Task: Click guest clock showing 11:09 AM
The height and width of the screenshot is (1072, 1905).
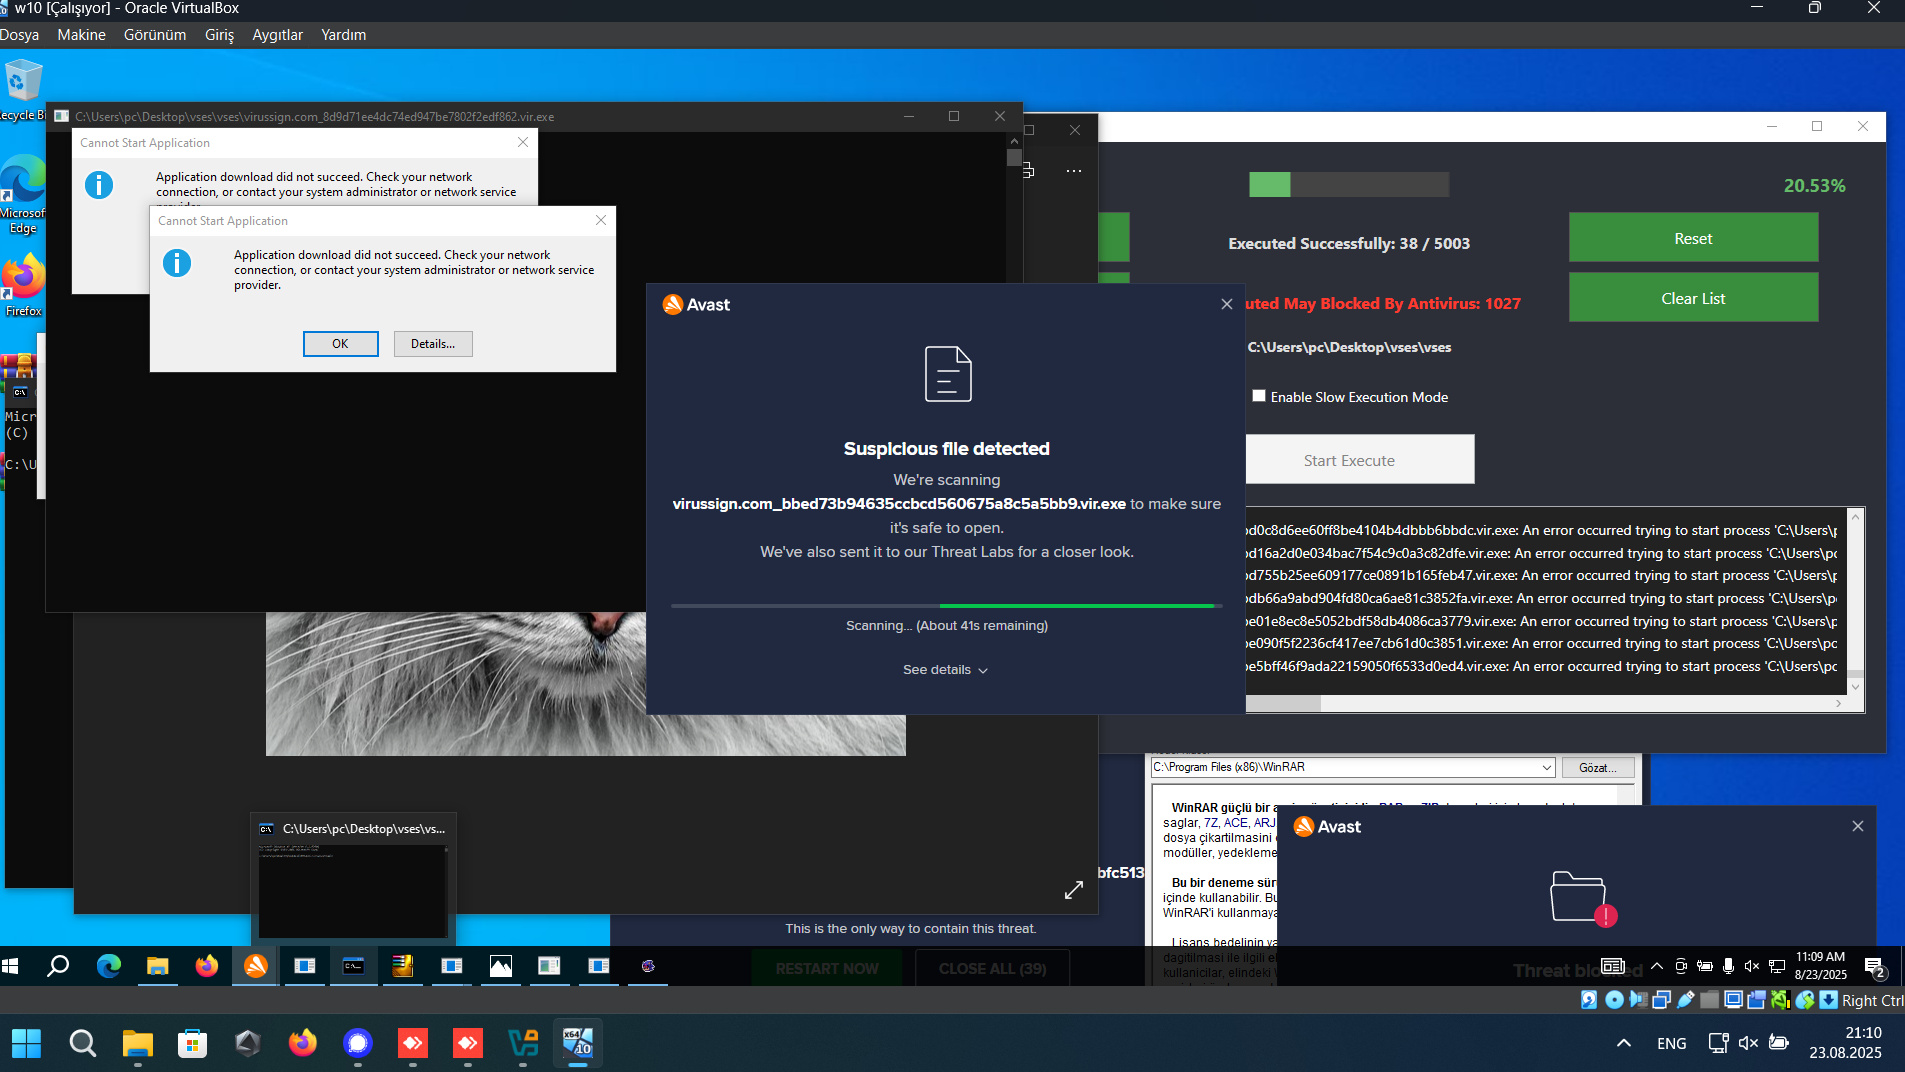Action: (1820, 966)
